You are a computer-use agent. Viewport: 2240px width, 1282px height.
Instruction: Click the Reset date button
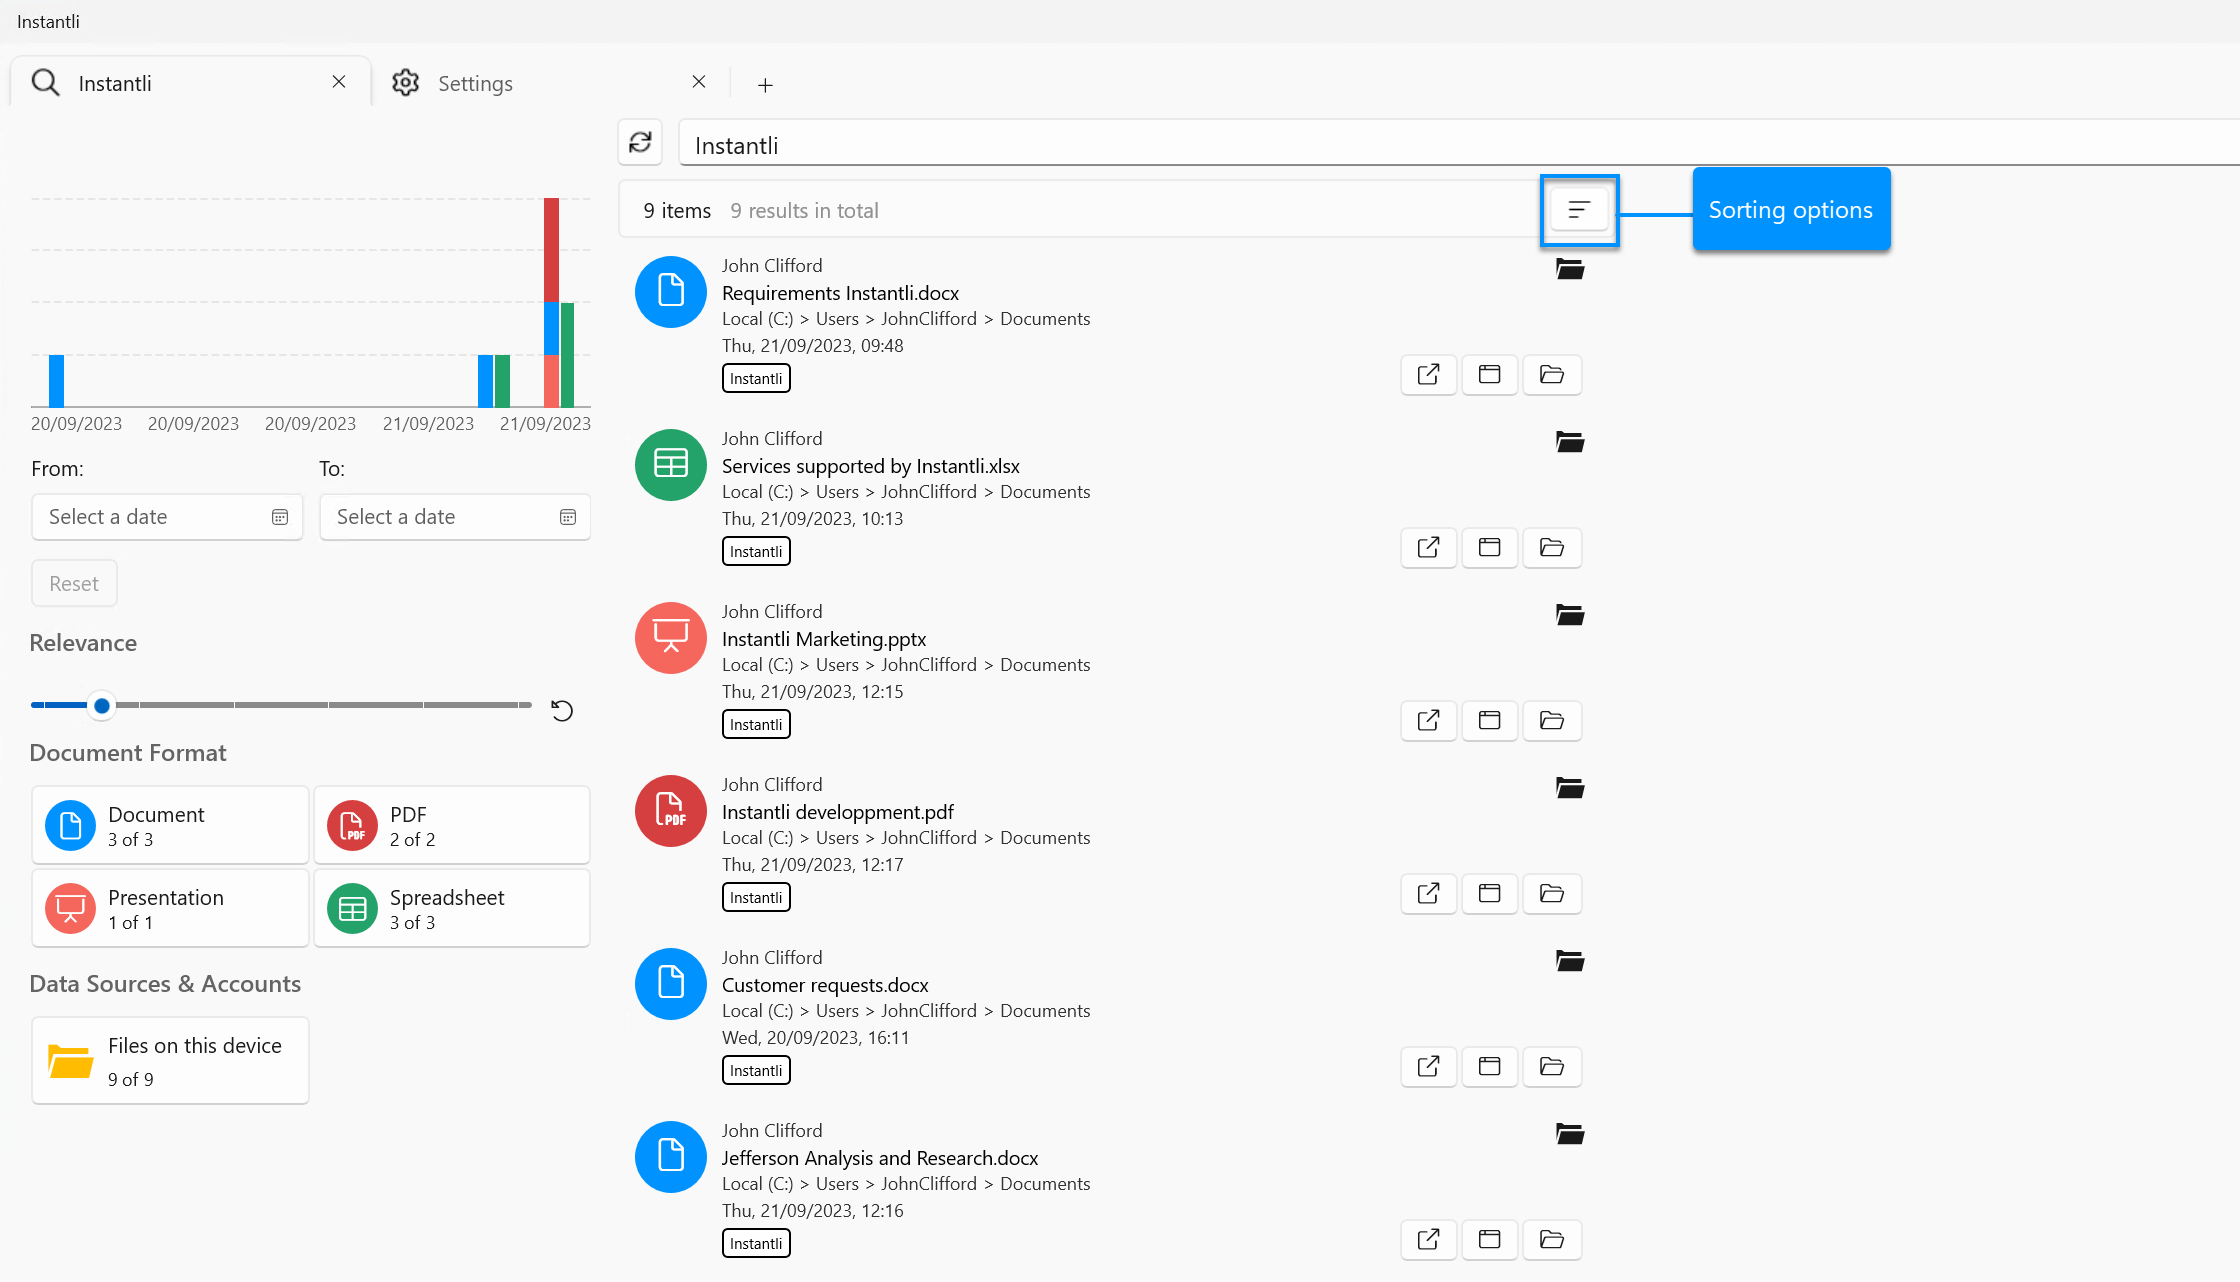74,584
